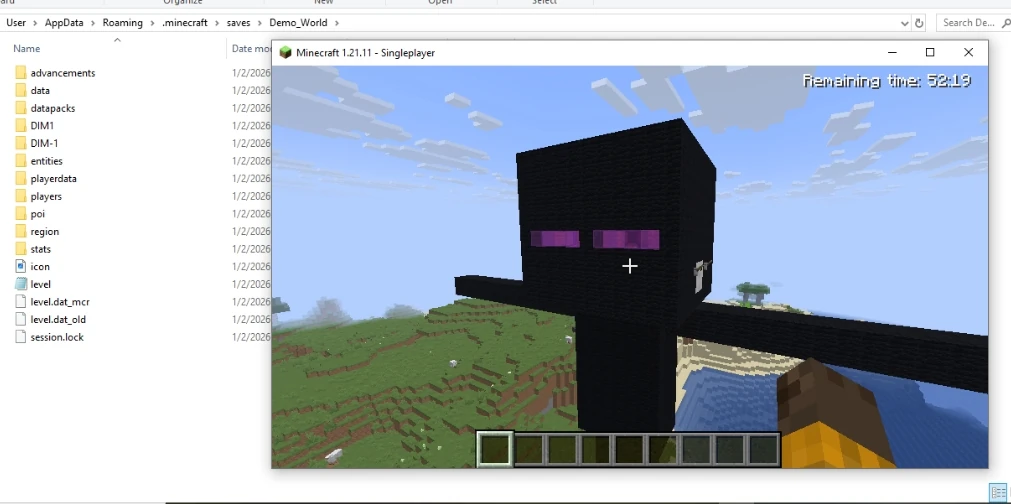Select the stats folder icon

20,249
